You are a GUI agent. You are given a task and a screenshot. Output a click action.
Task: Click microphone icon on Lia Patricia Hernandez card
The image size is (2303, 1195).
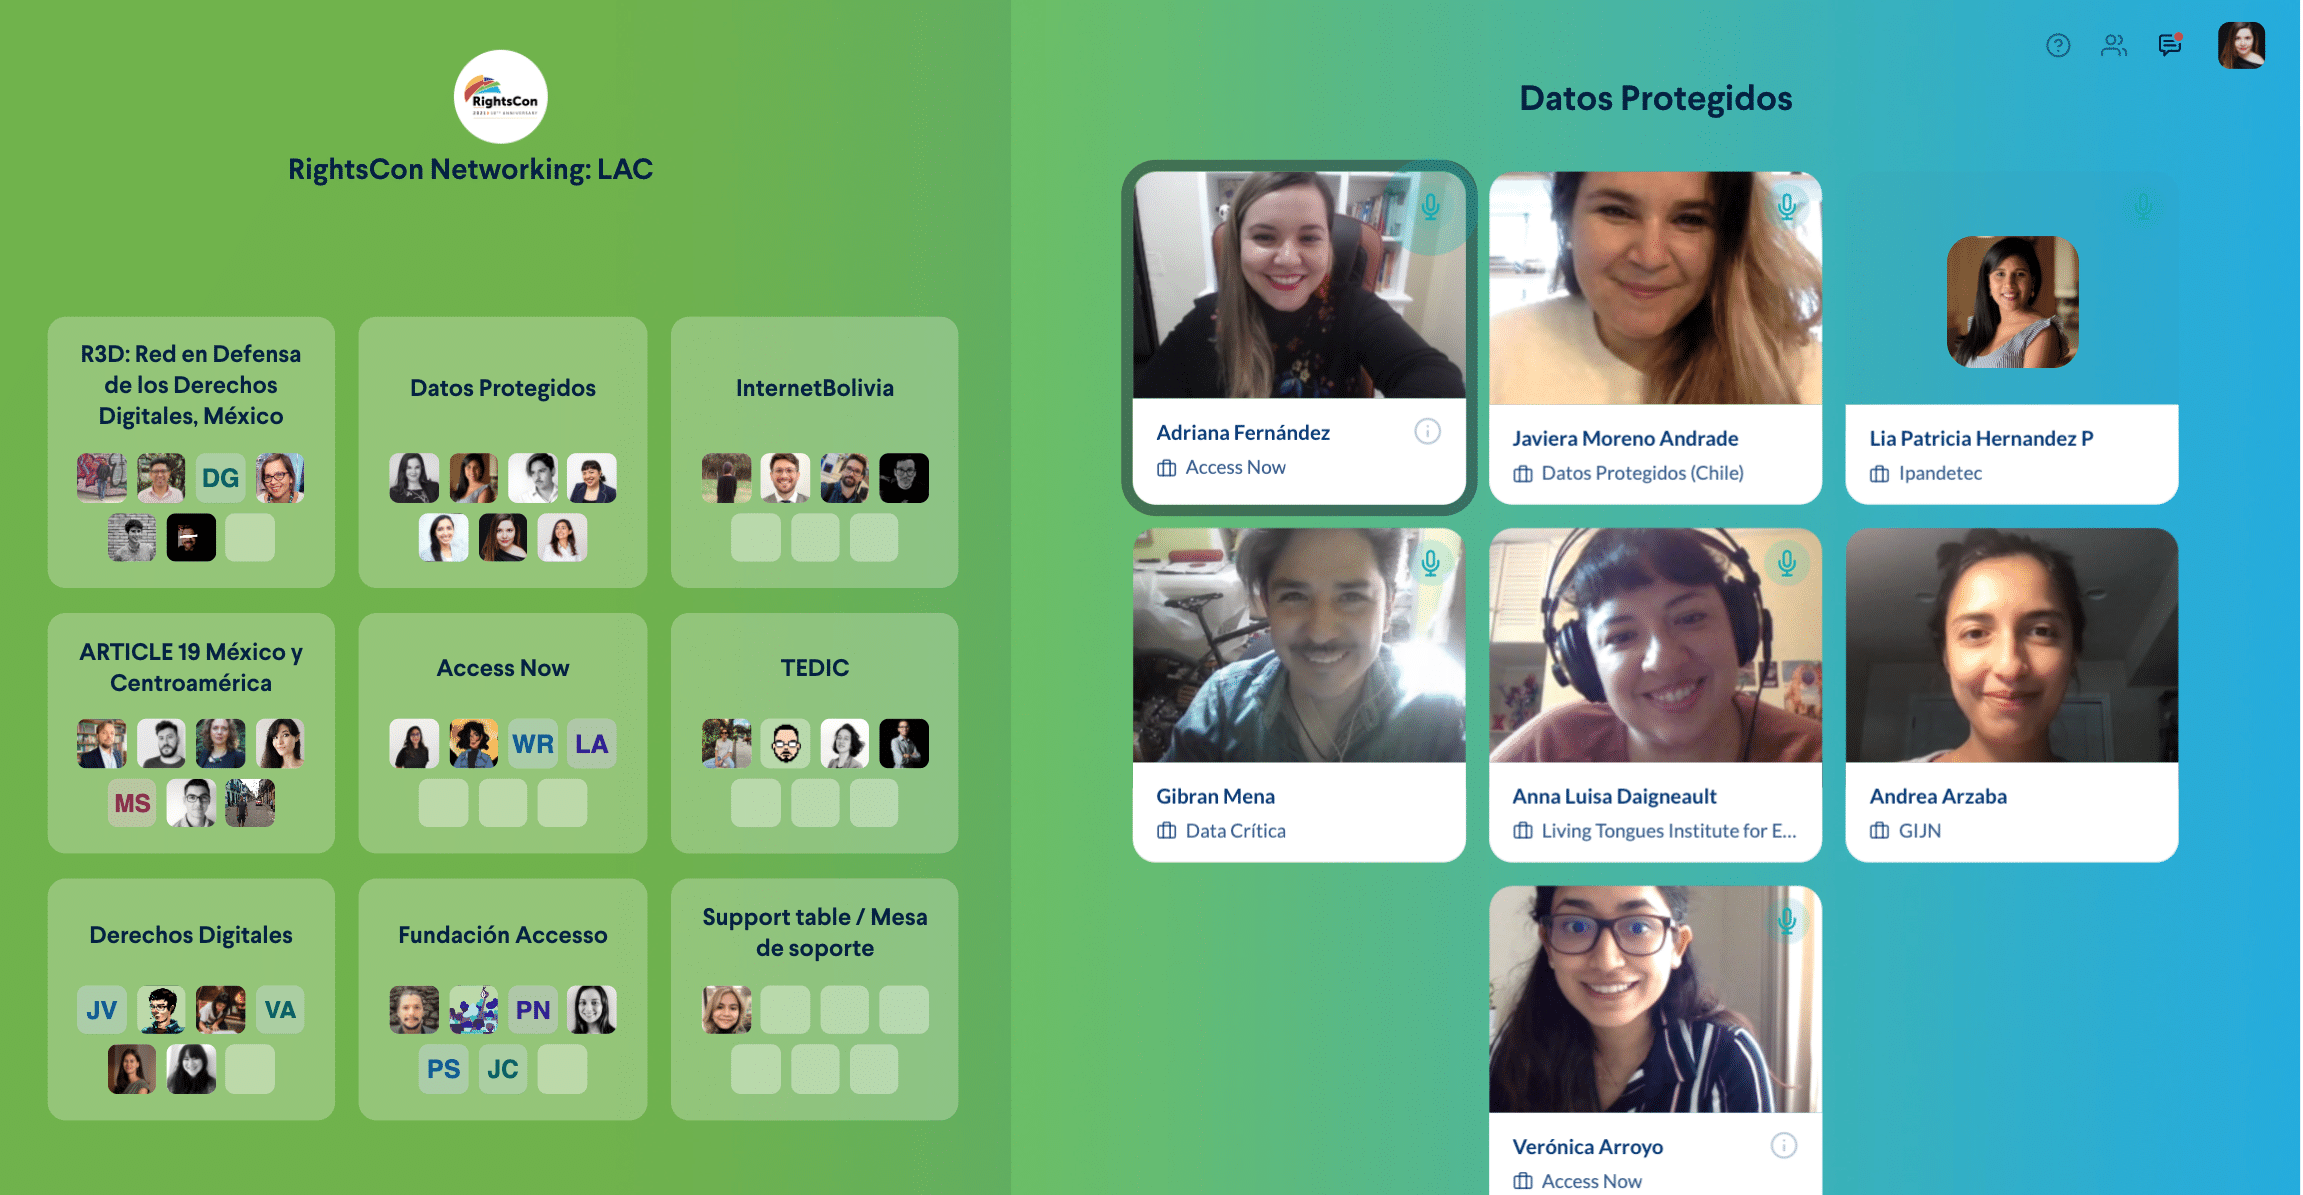tap(2143, 207)
